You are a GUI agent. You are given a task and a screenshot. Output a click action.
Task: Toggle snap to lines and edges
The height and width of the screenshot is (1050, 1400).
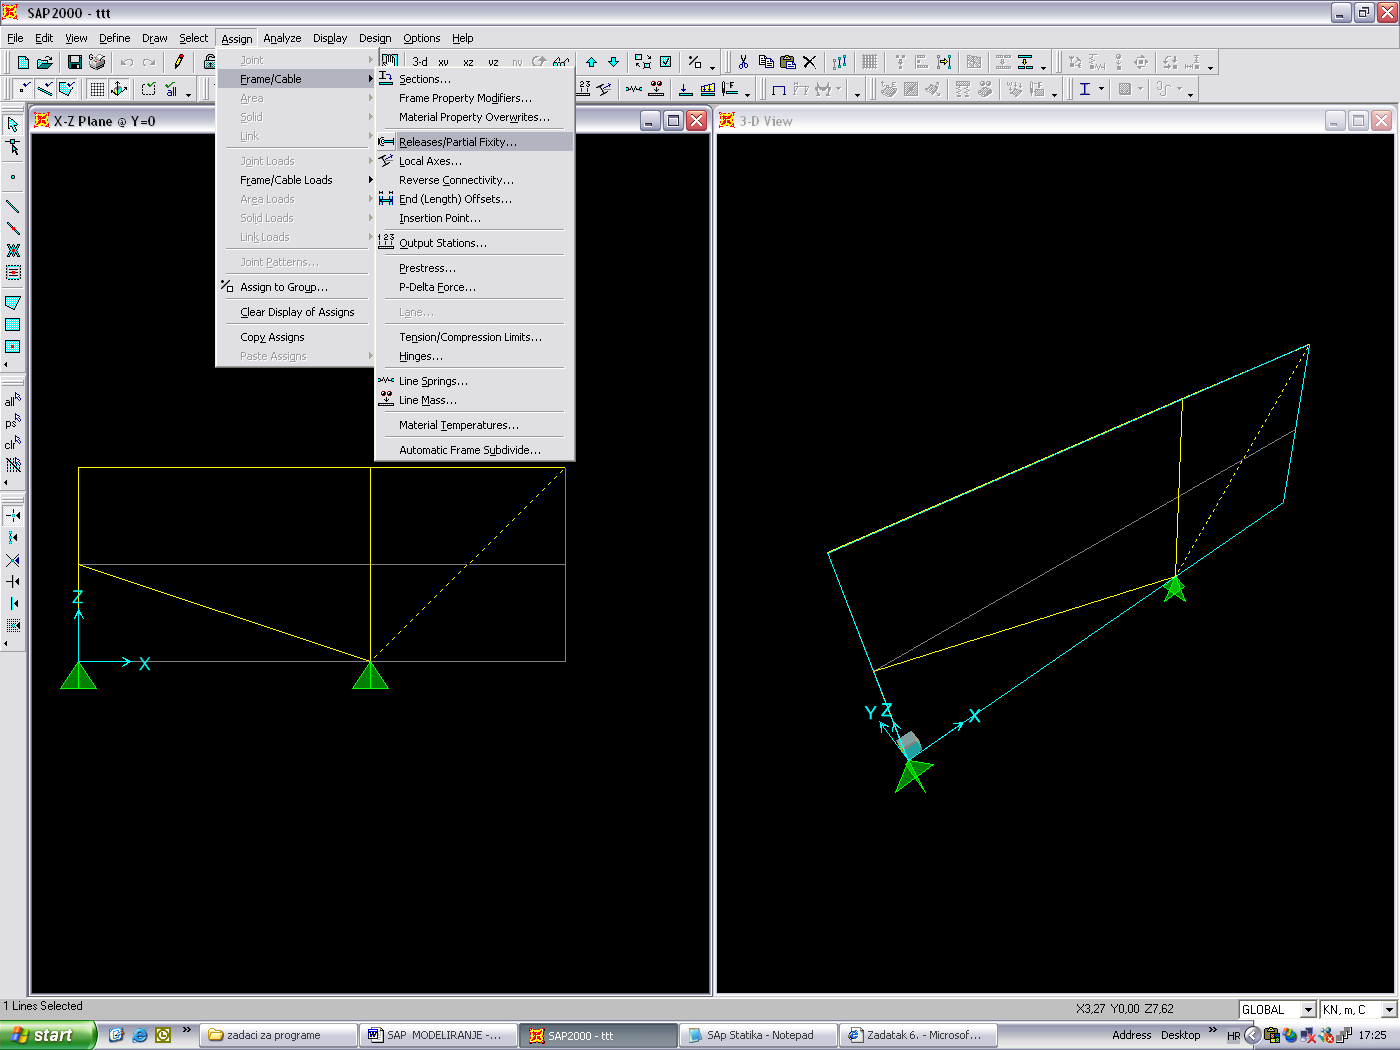pyautogui.click(x=13, y=603)
